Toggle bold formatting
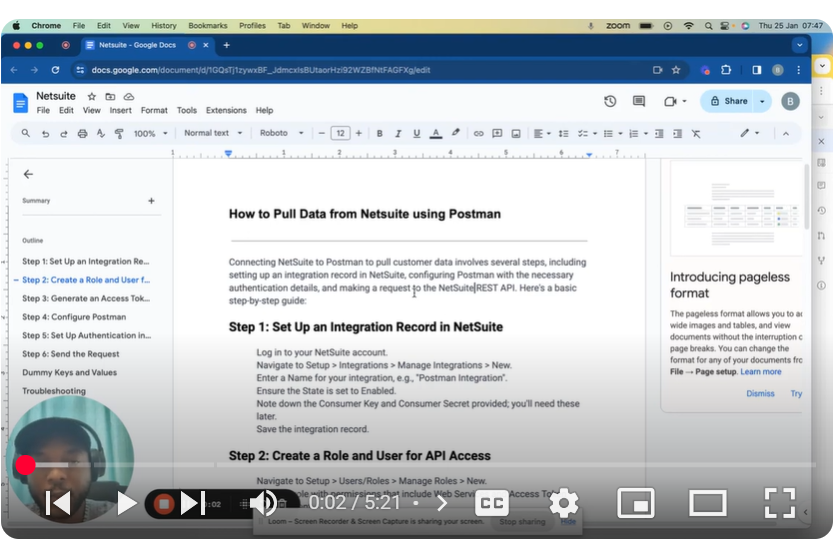 [x=380, y=133]
